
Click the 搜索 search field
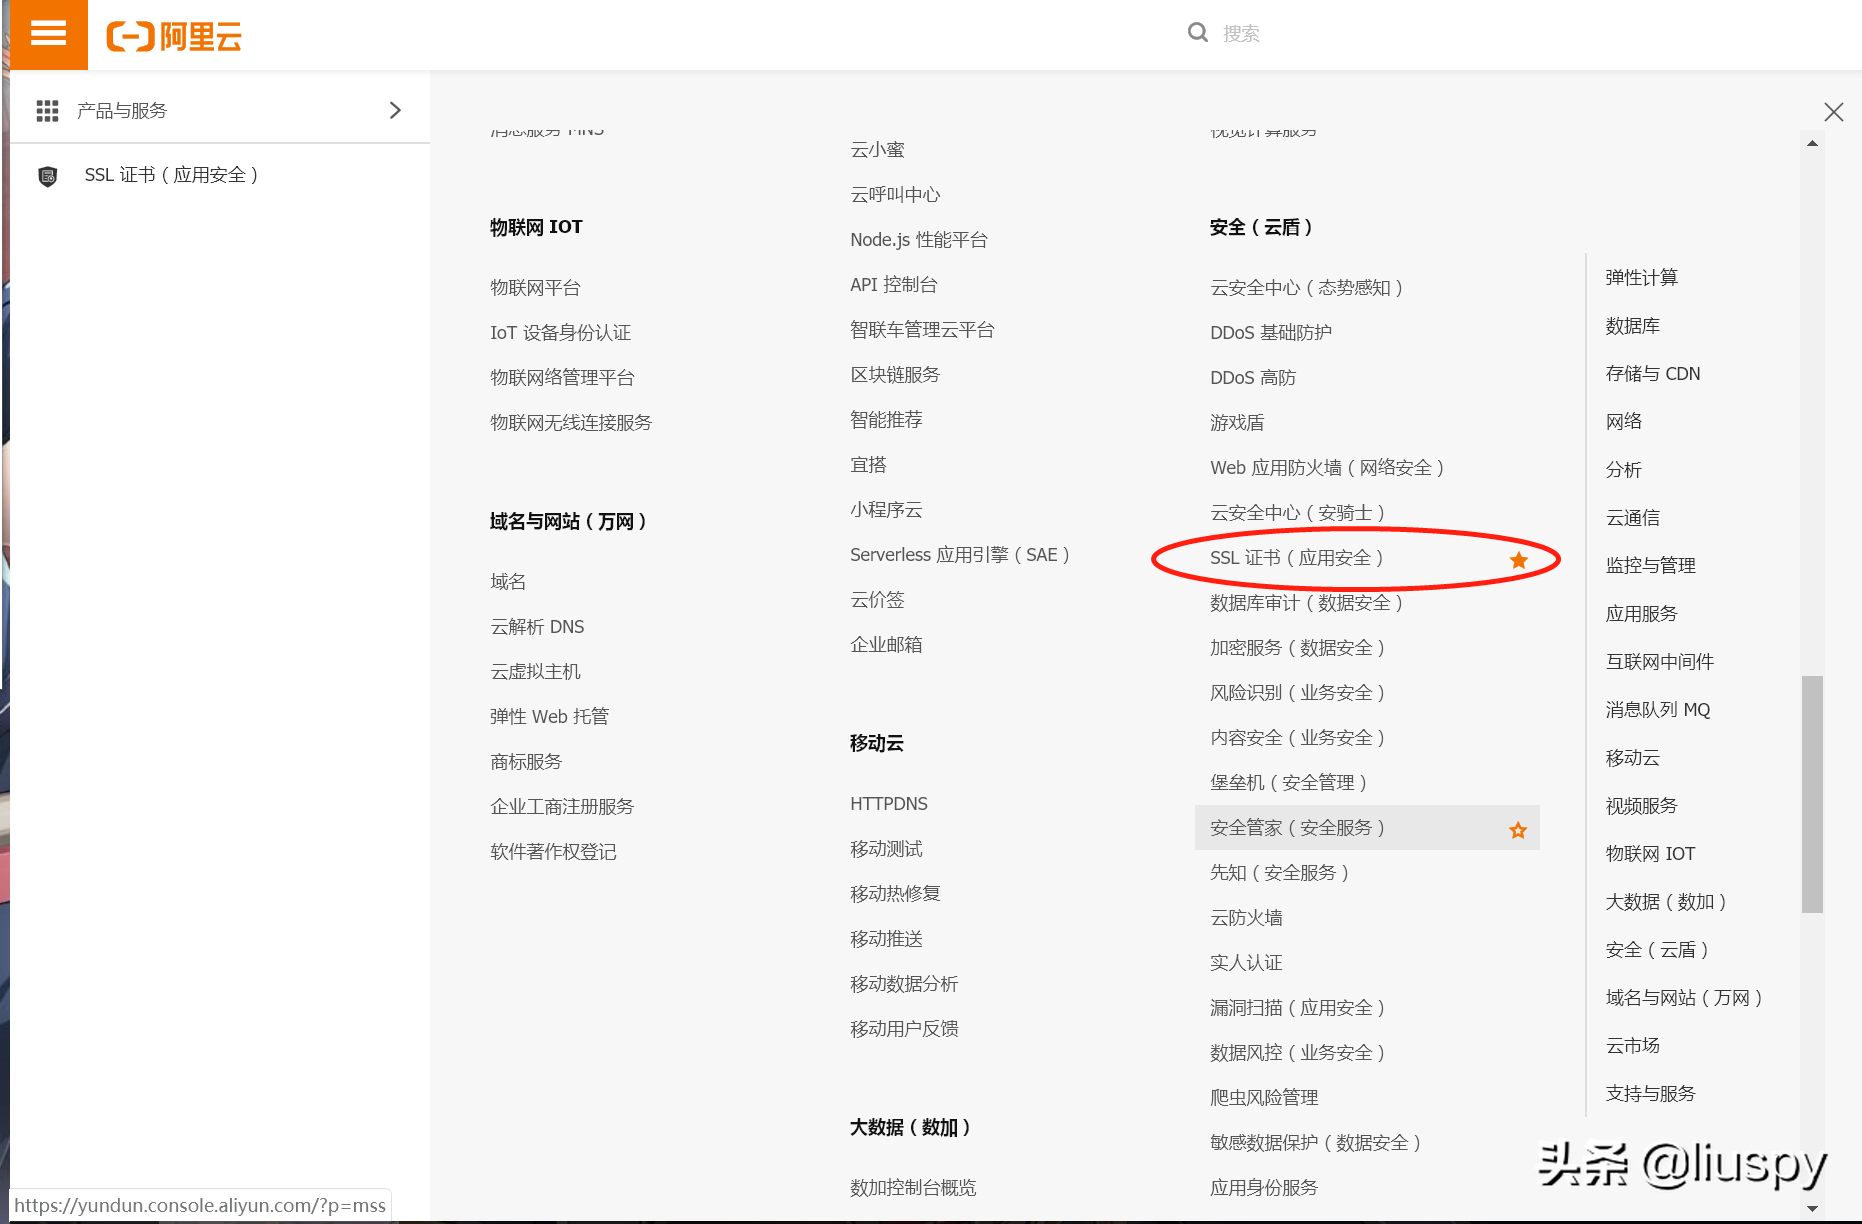pos(1400,34)
